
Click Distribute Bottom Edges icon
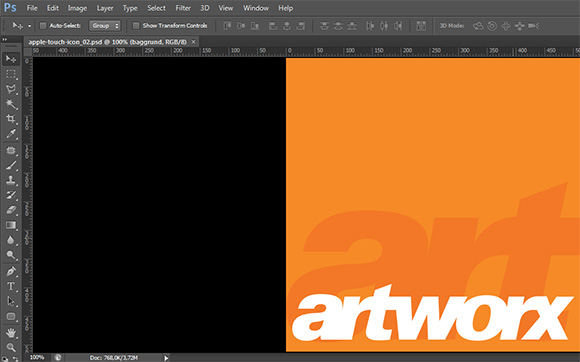(352, 26)
